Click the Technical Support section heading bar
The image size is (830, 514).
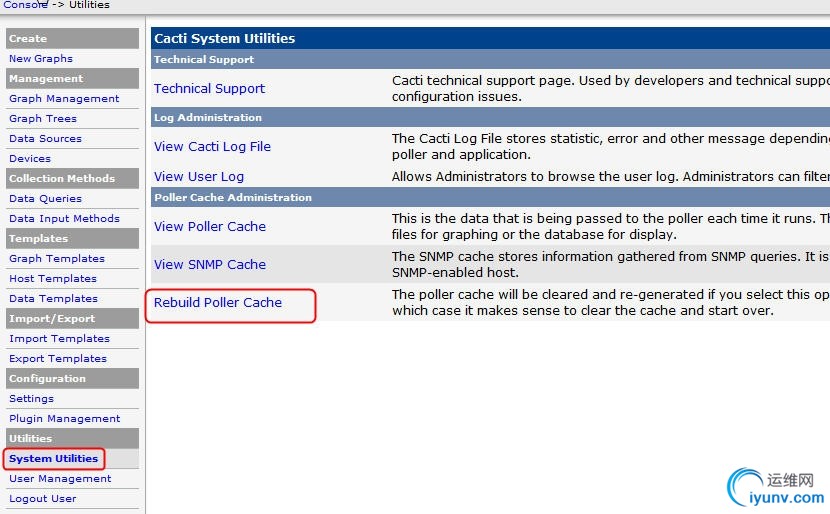click(490, 59)
